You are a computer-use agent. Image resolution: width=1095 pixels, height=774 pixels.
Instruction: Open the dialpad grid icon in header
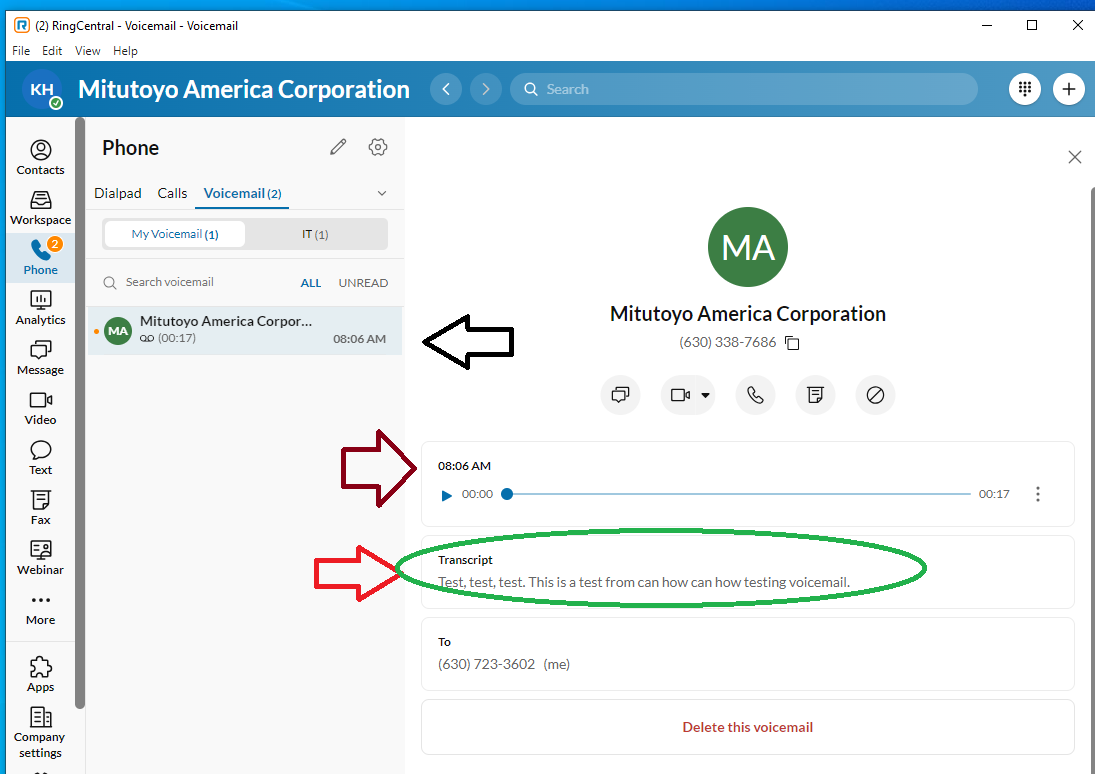pos(1024,89)
